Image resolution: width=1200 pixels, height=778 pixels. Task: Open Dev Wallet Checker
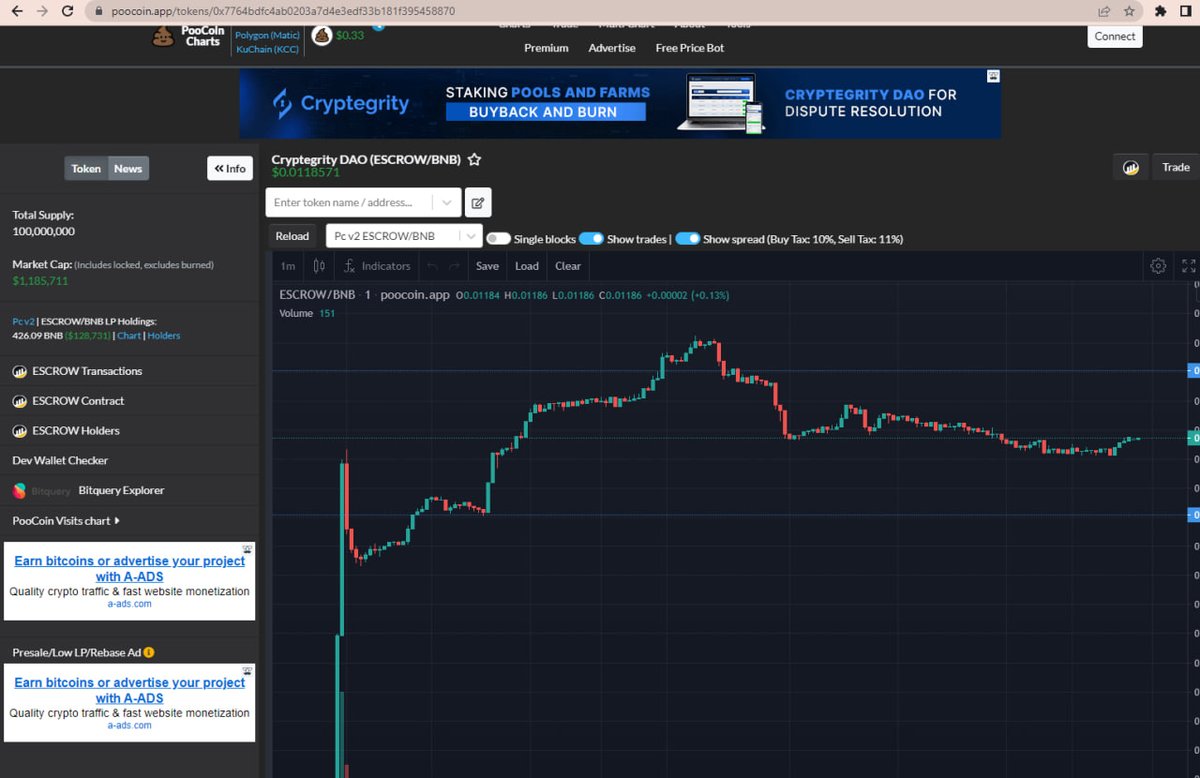point(60,461)
